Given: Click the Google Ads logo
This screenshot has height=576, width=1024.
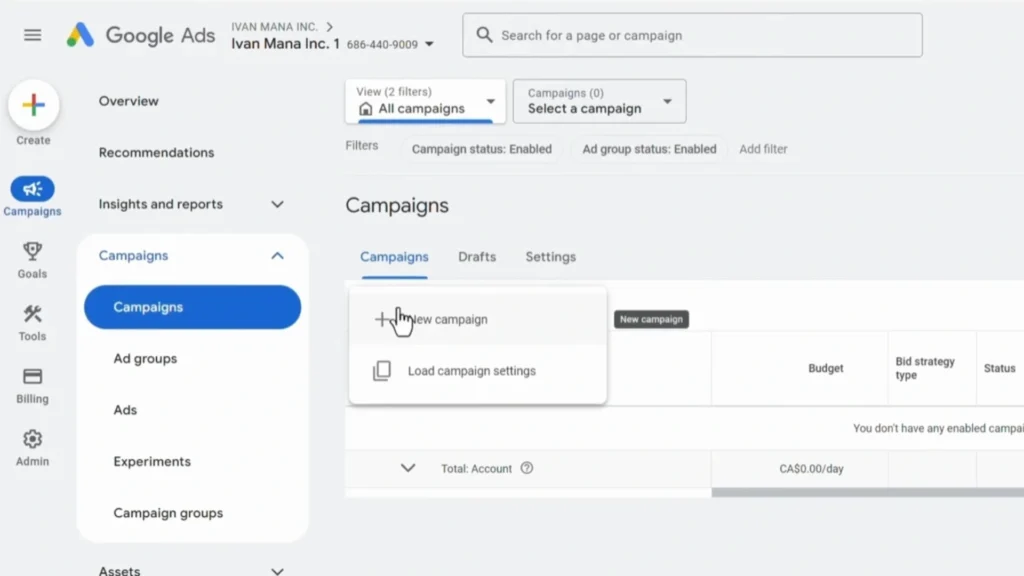Looking at the screenshot, I should pos(140,35).
